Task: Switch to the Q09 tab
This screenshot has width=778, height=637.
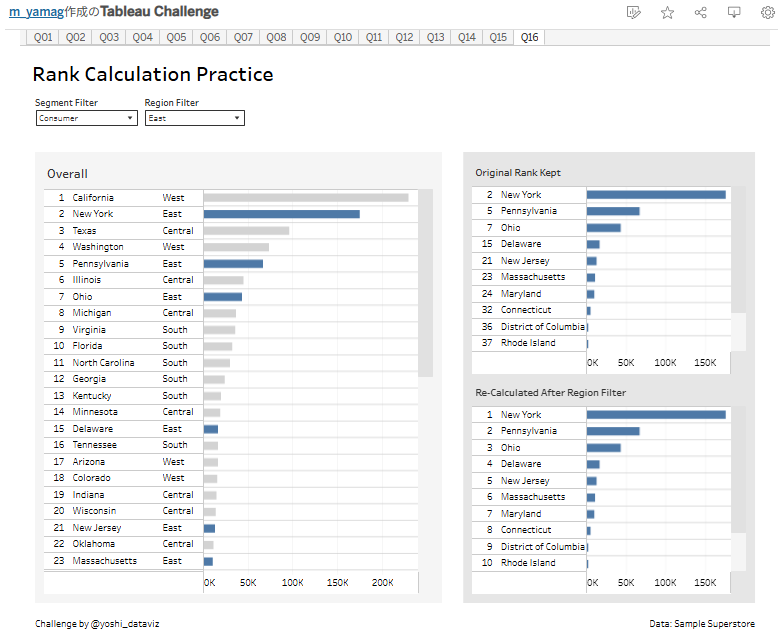Action: click(x=310, y=37)
